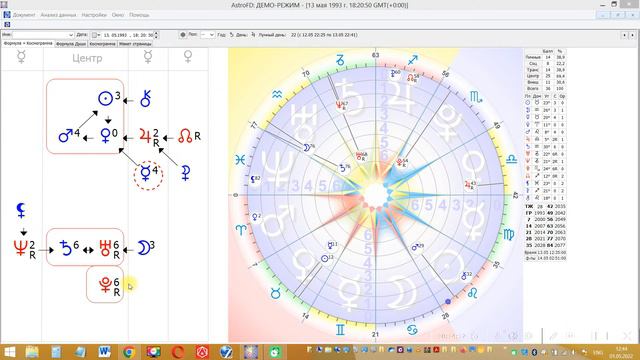Image resolution: width=640 pixels, height=360 pixels.
Task: Open the Windows Start button
Action: (x=10, y=352)
